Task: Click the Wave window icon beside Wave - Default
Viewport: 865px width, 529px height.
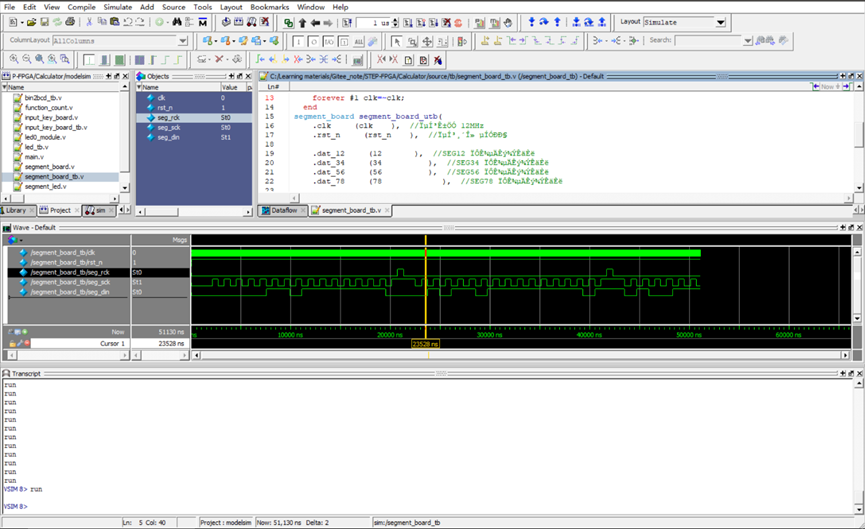Action: click(6, 227)
